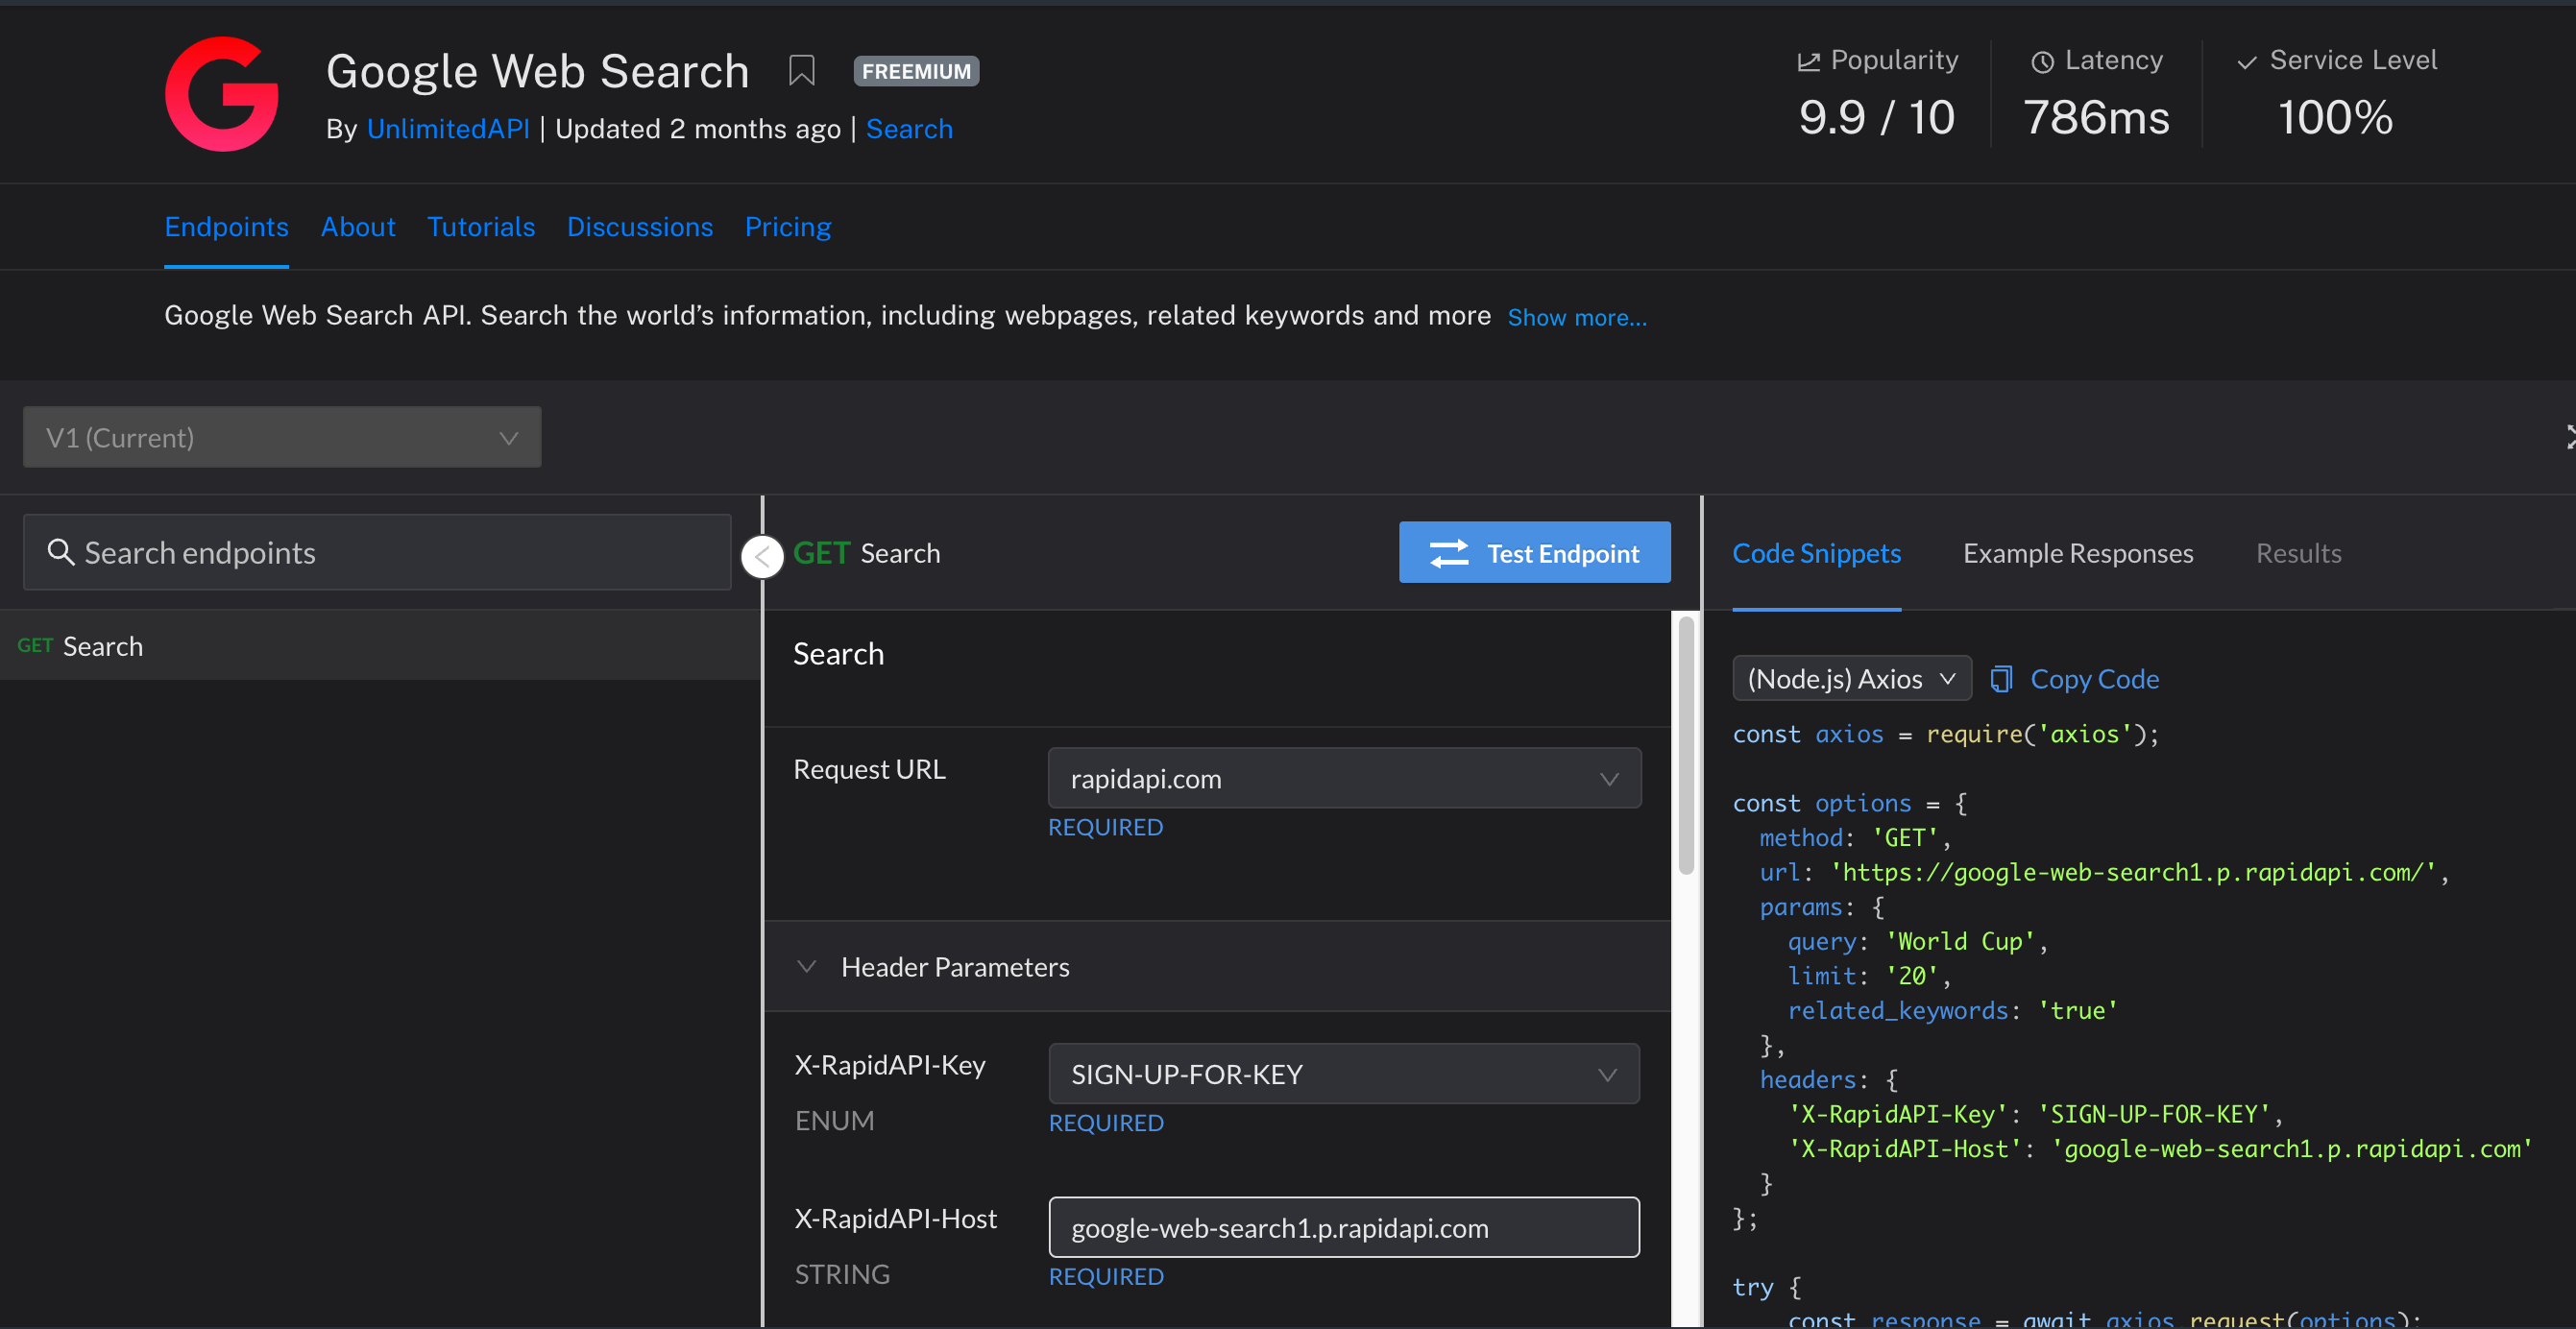Click the FREEMIUM badge
This screenshot has height=1329, width=2576.
click(916, 71)
